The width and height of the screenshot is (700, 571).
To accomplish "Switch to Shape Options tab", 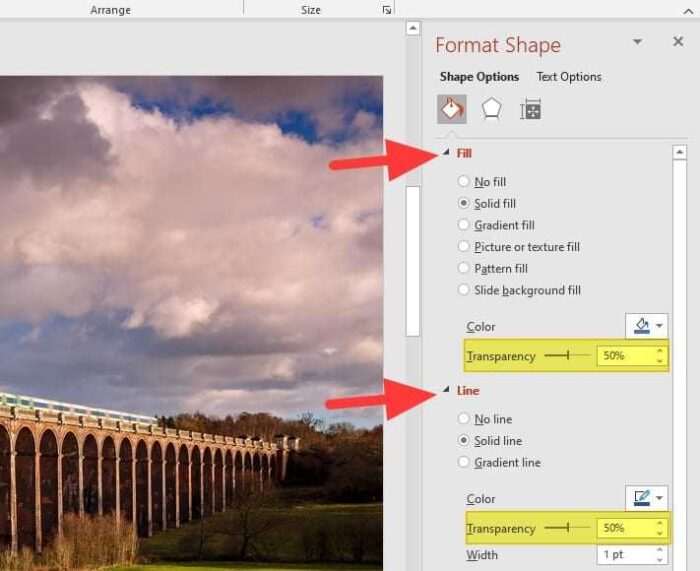I will coord(479,77).
